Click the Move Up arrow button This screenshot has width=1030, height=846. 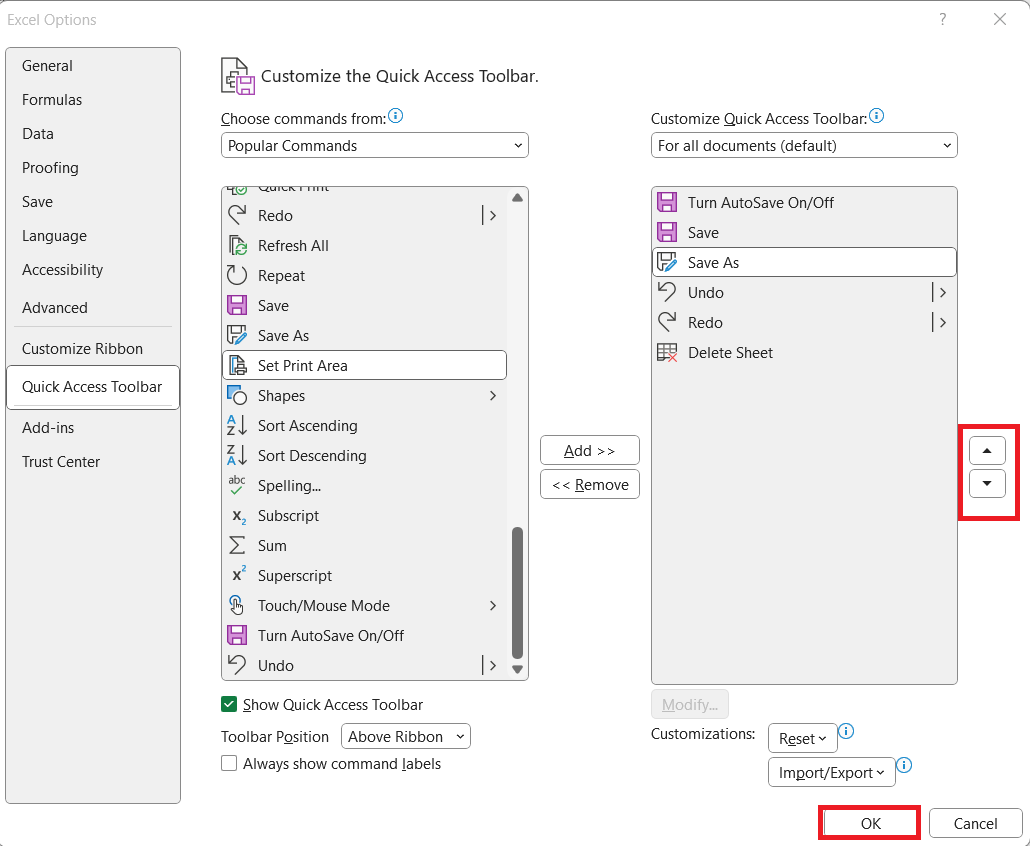tap(987, 451)
